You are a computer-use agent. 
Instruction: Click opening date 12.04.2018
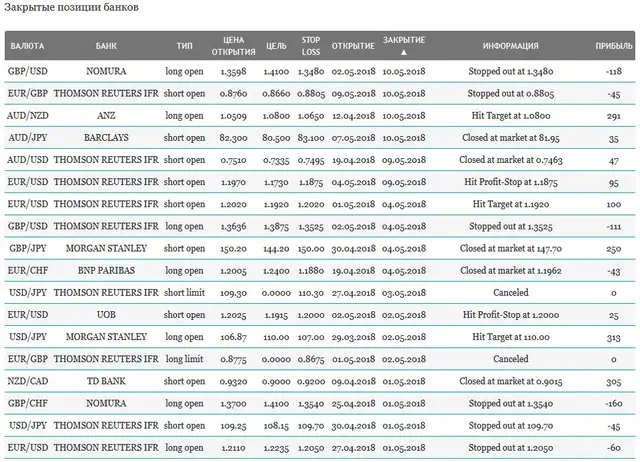[x=353, y=116]
